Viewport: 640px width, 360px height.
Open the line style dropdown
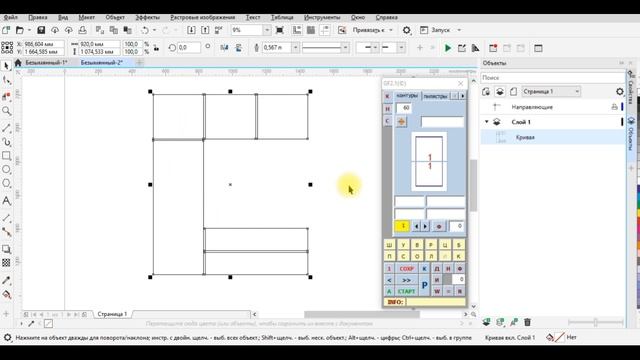(x=345, y=48)
